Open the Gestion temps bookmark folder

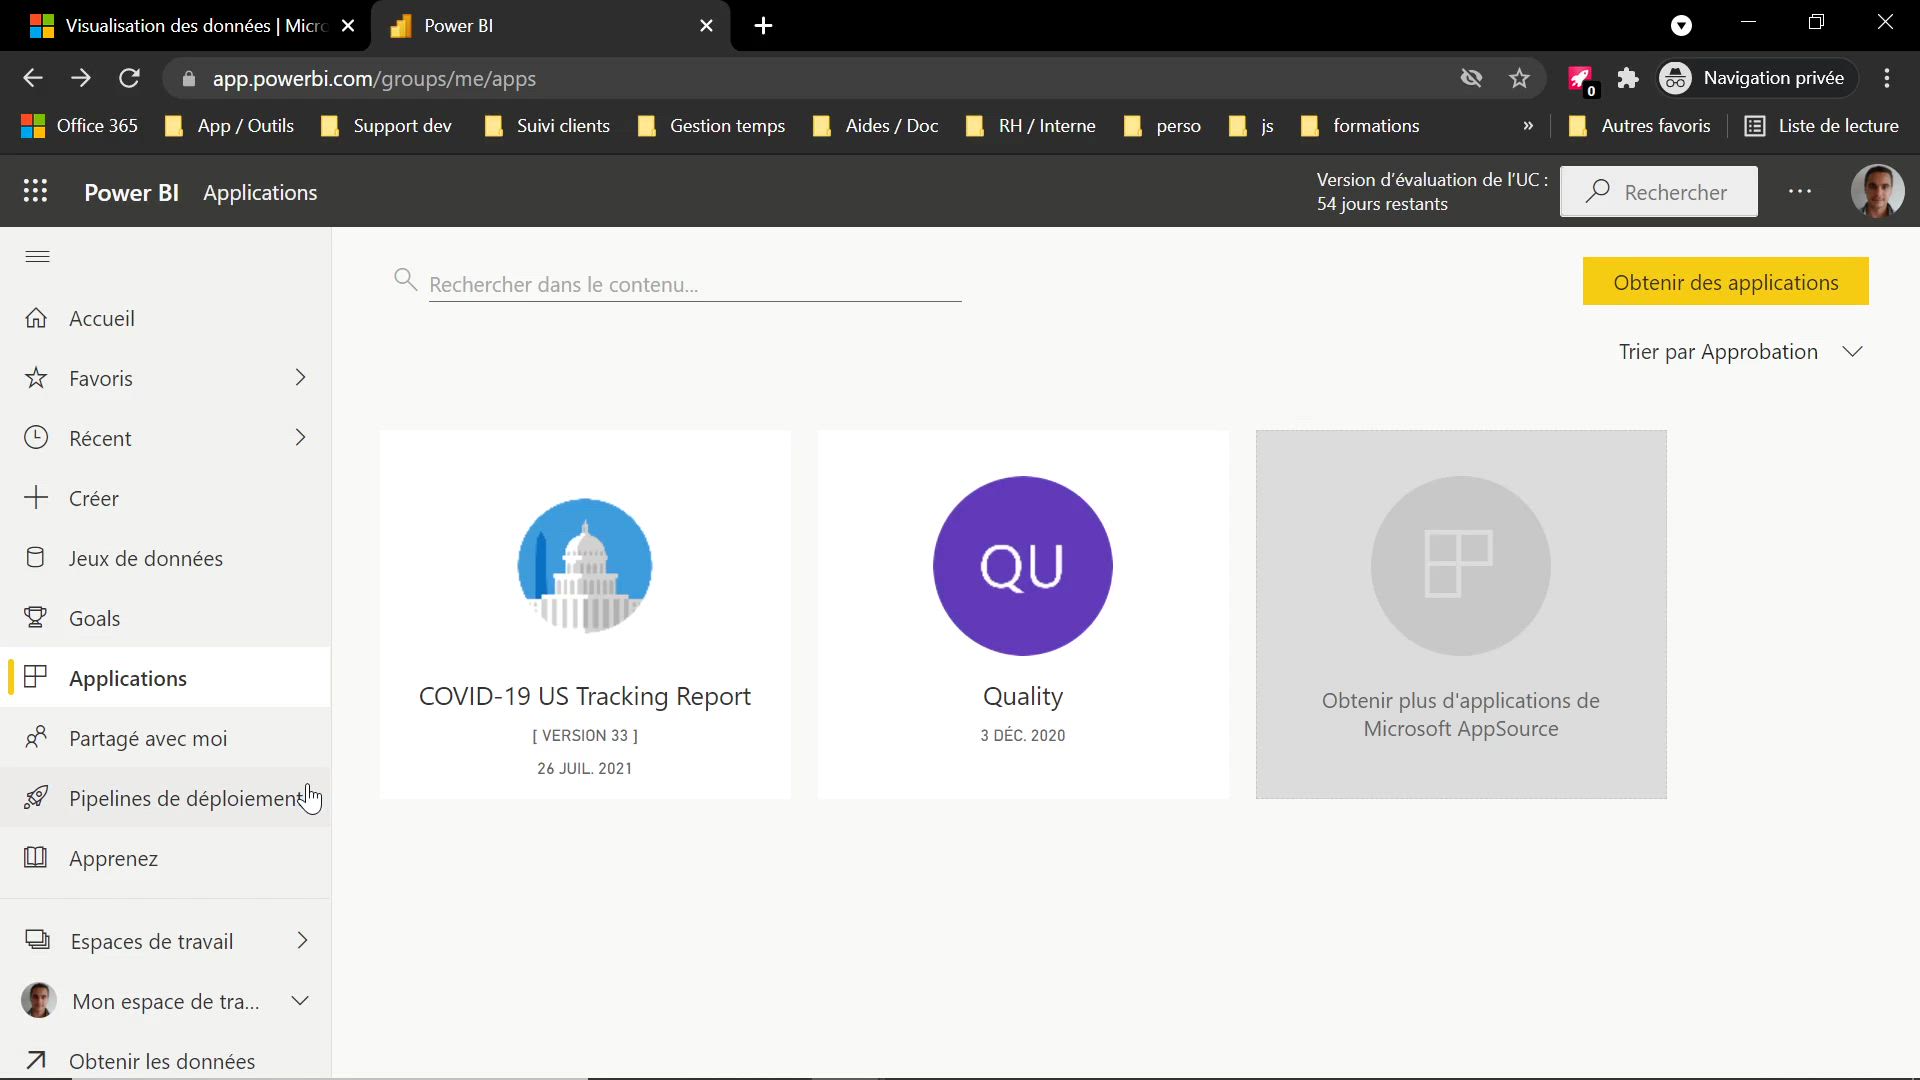tap(711, 126)
